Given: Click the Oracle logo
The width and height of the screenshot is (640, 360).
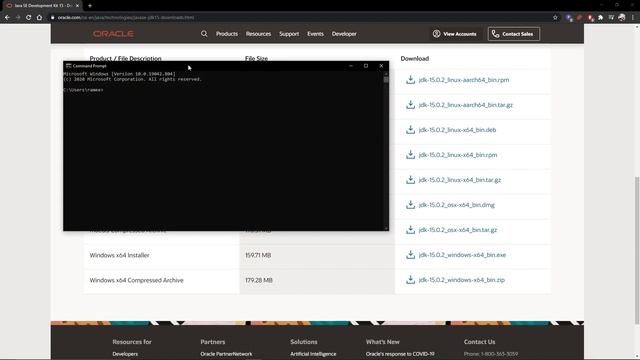Looking at the screenshot, I should pos(113,34).
